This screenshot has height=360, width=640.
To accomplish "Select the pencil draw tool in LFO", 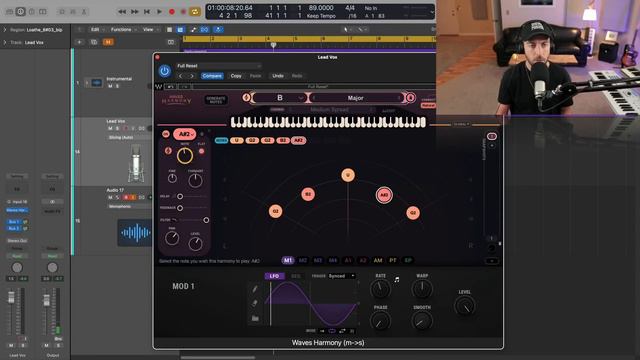I will (255, 289).
